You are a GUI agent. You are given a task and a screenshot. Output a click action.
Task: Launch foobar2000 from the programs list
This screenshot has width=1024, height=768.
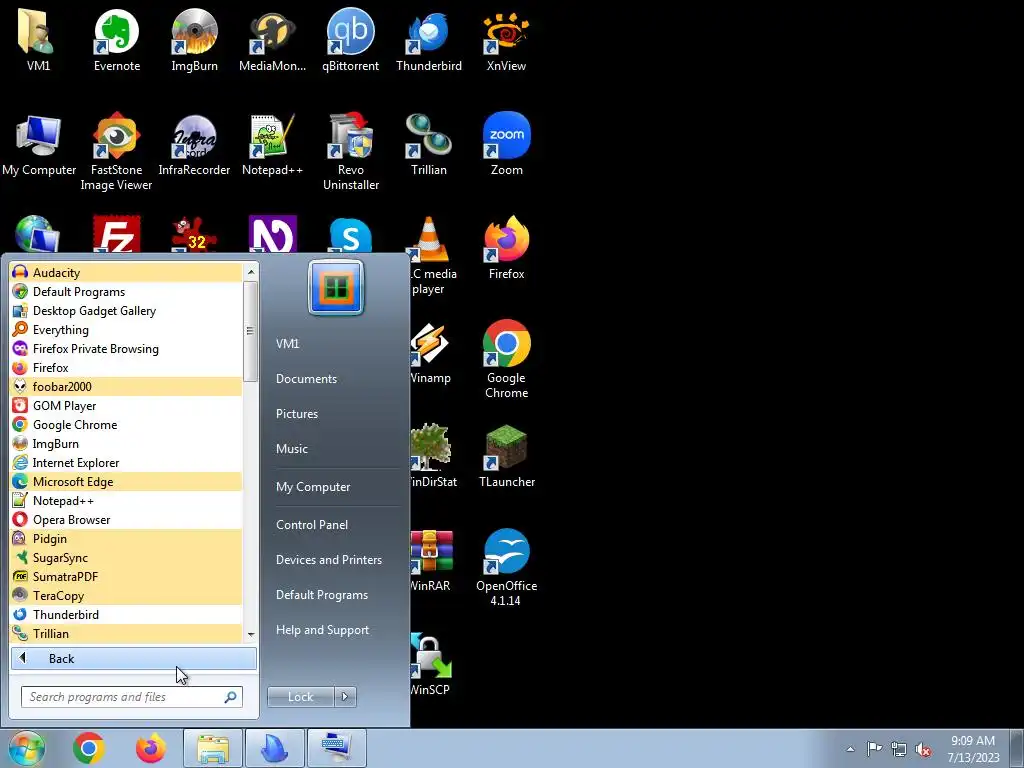pyautogui.click(x=126, y=387)
